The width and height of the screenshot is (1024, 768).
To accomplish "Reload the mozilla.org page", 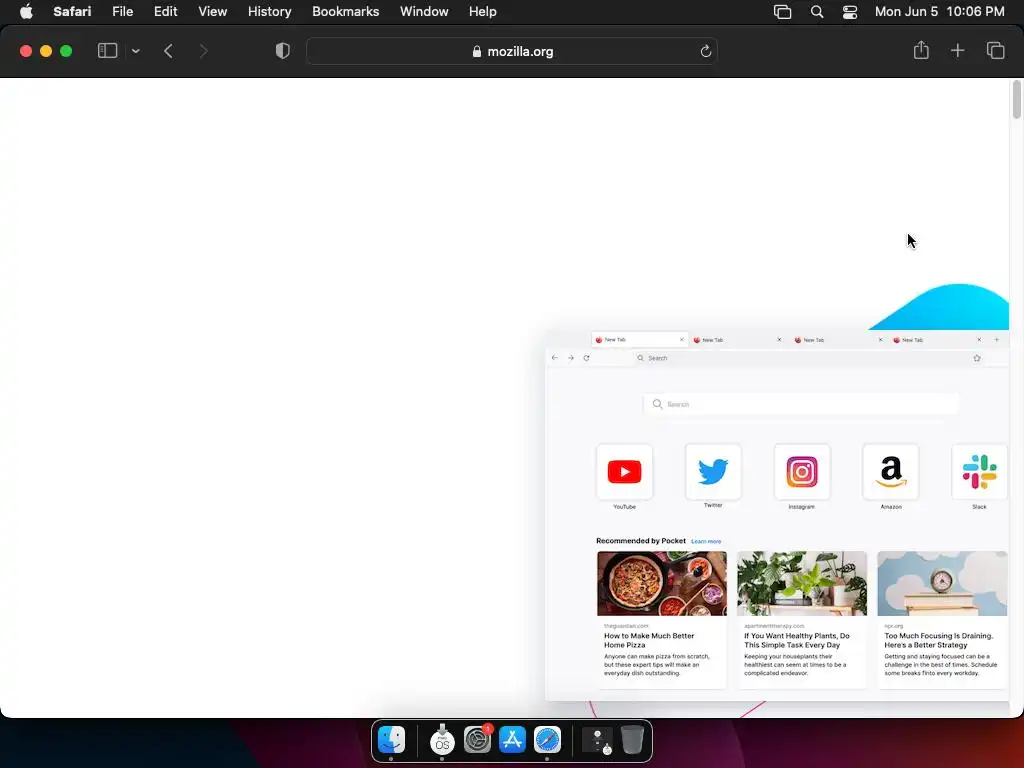I will [x=705, y=51].
